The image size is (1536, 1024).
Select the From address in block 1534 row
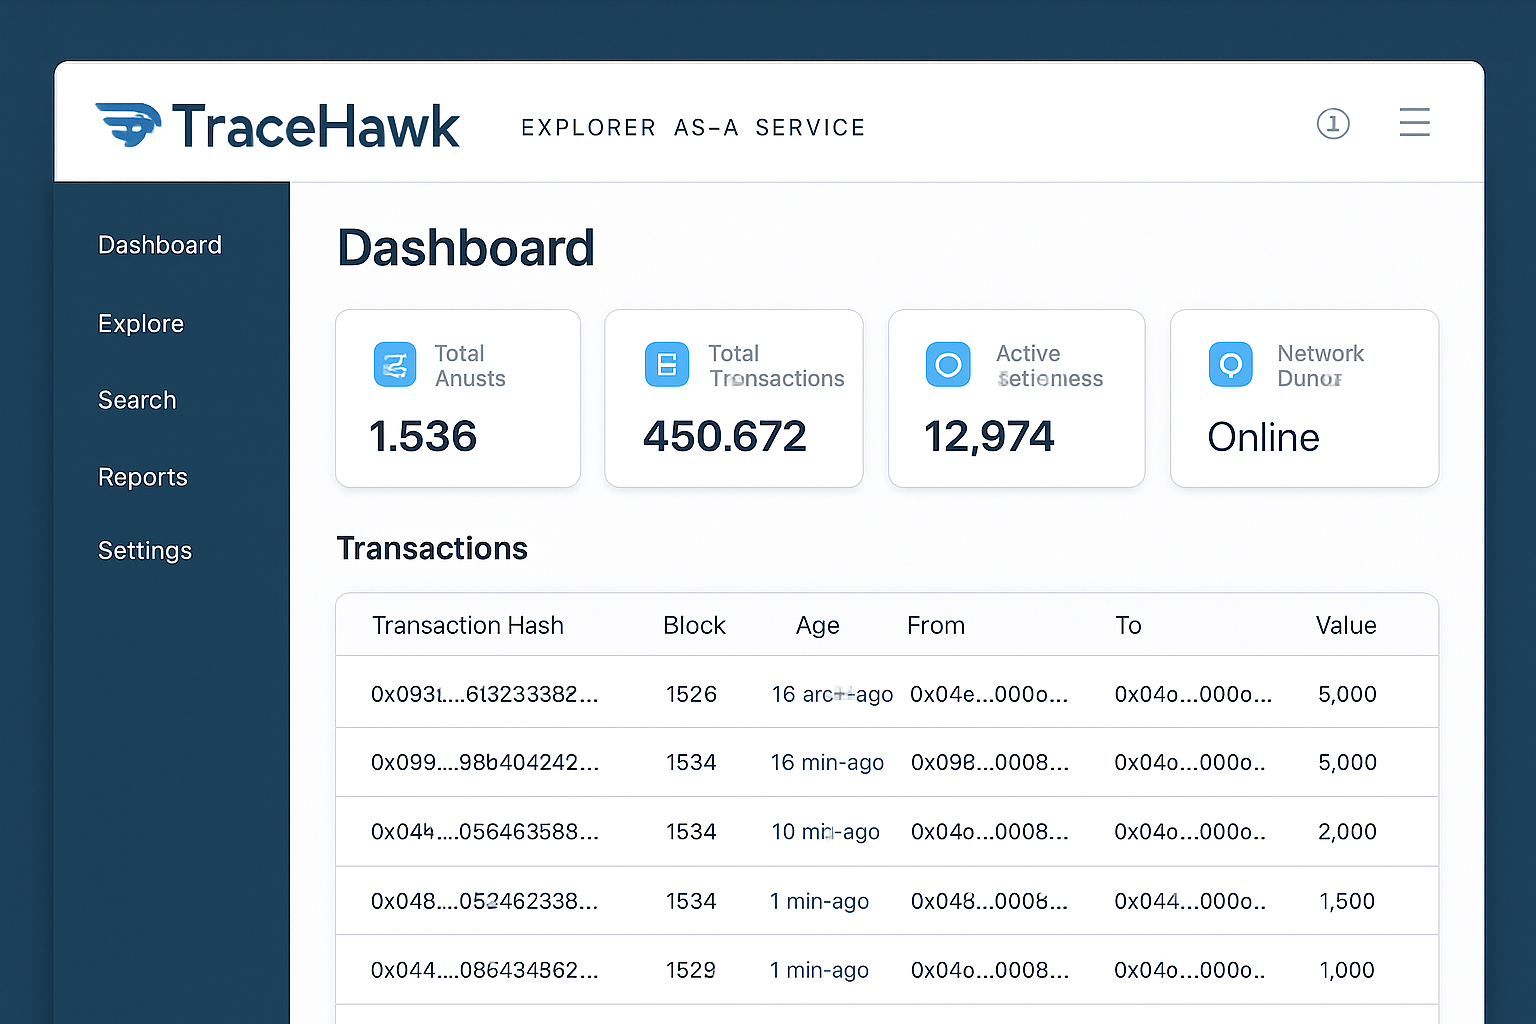point(988,762)
